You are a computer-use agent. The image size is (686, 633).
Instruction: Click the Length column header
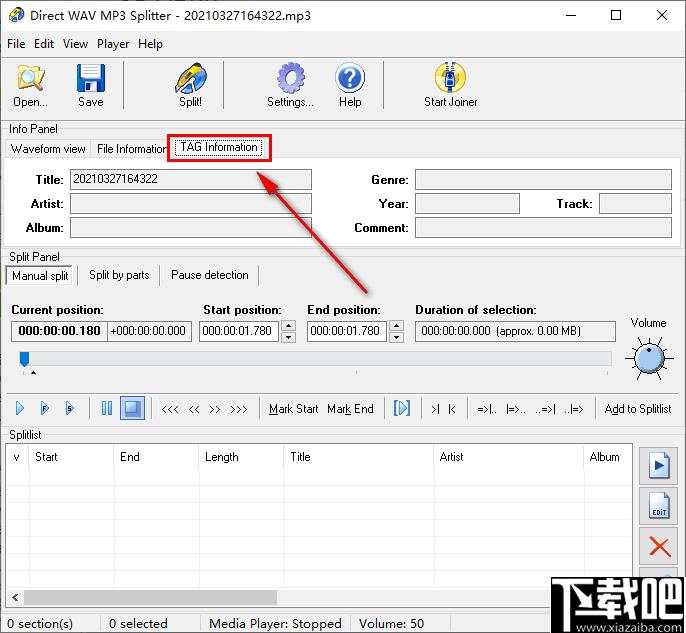coord(241,457)
